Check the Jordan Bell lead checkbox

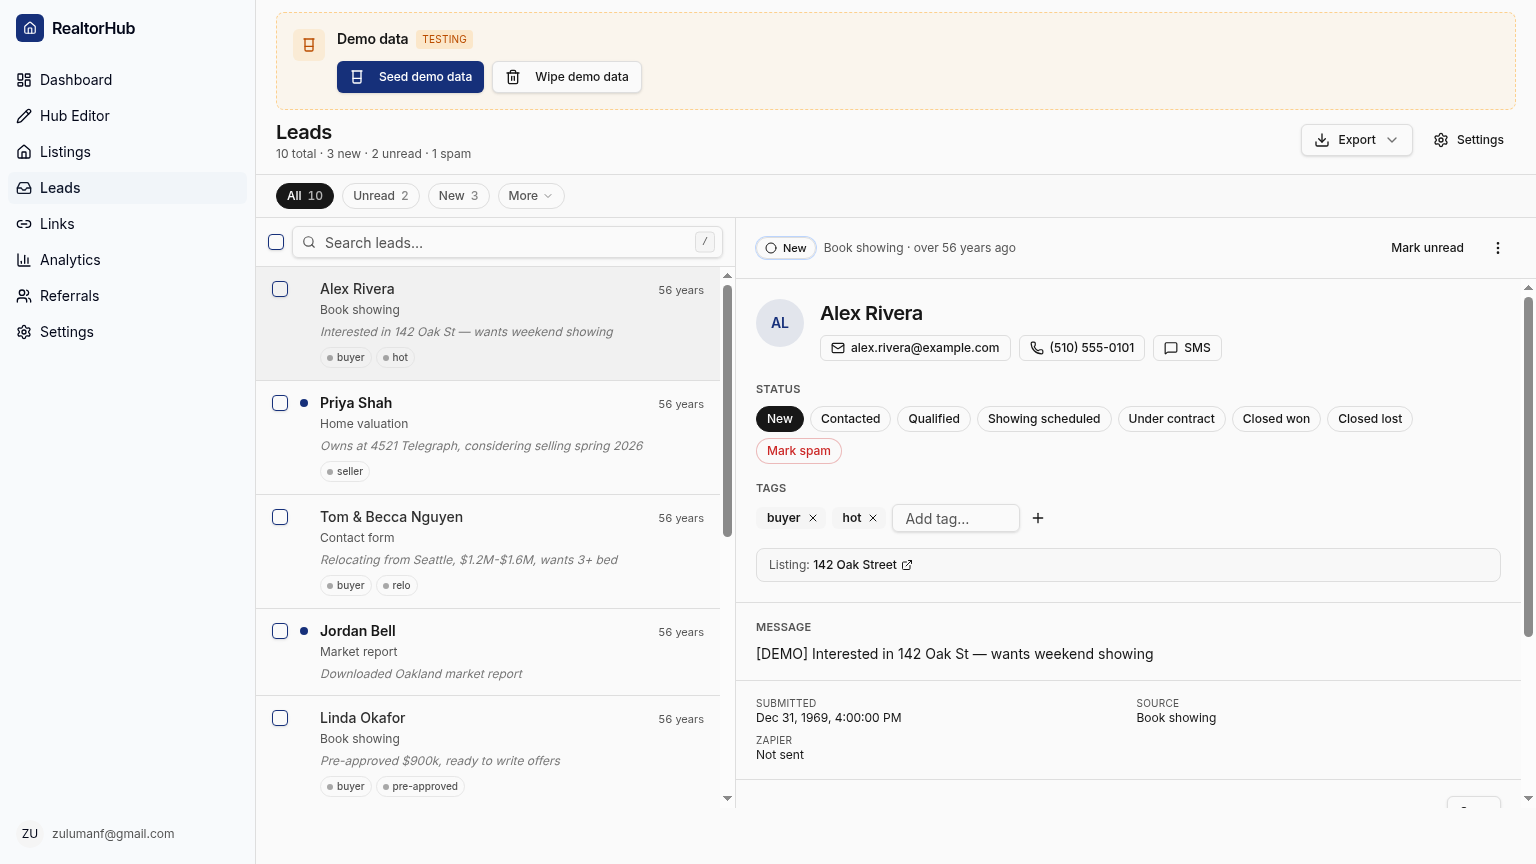pos(280,631)
